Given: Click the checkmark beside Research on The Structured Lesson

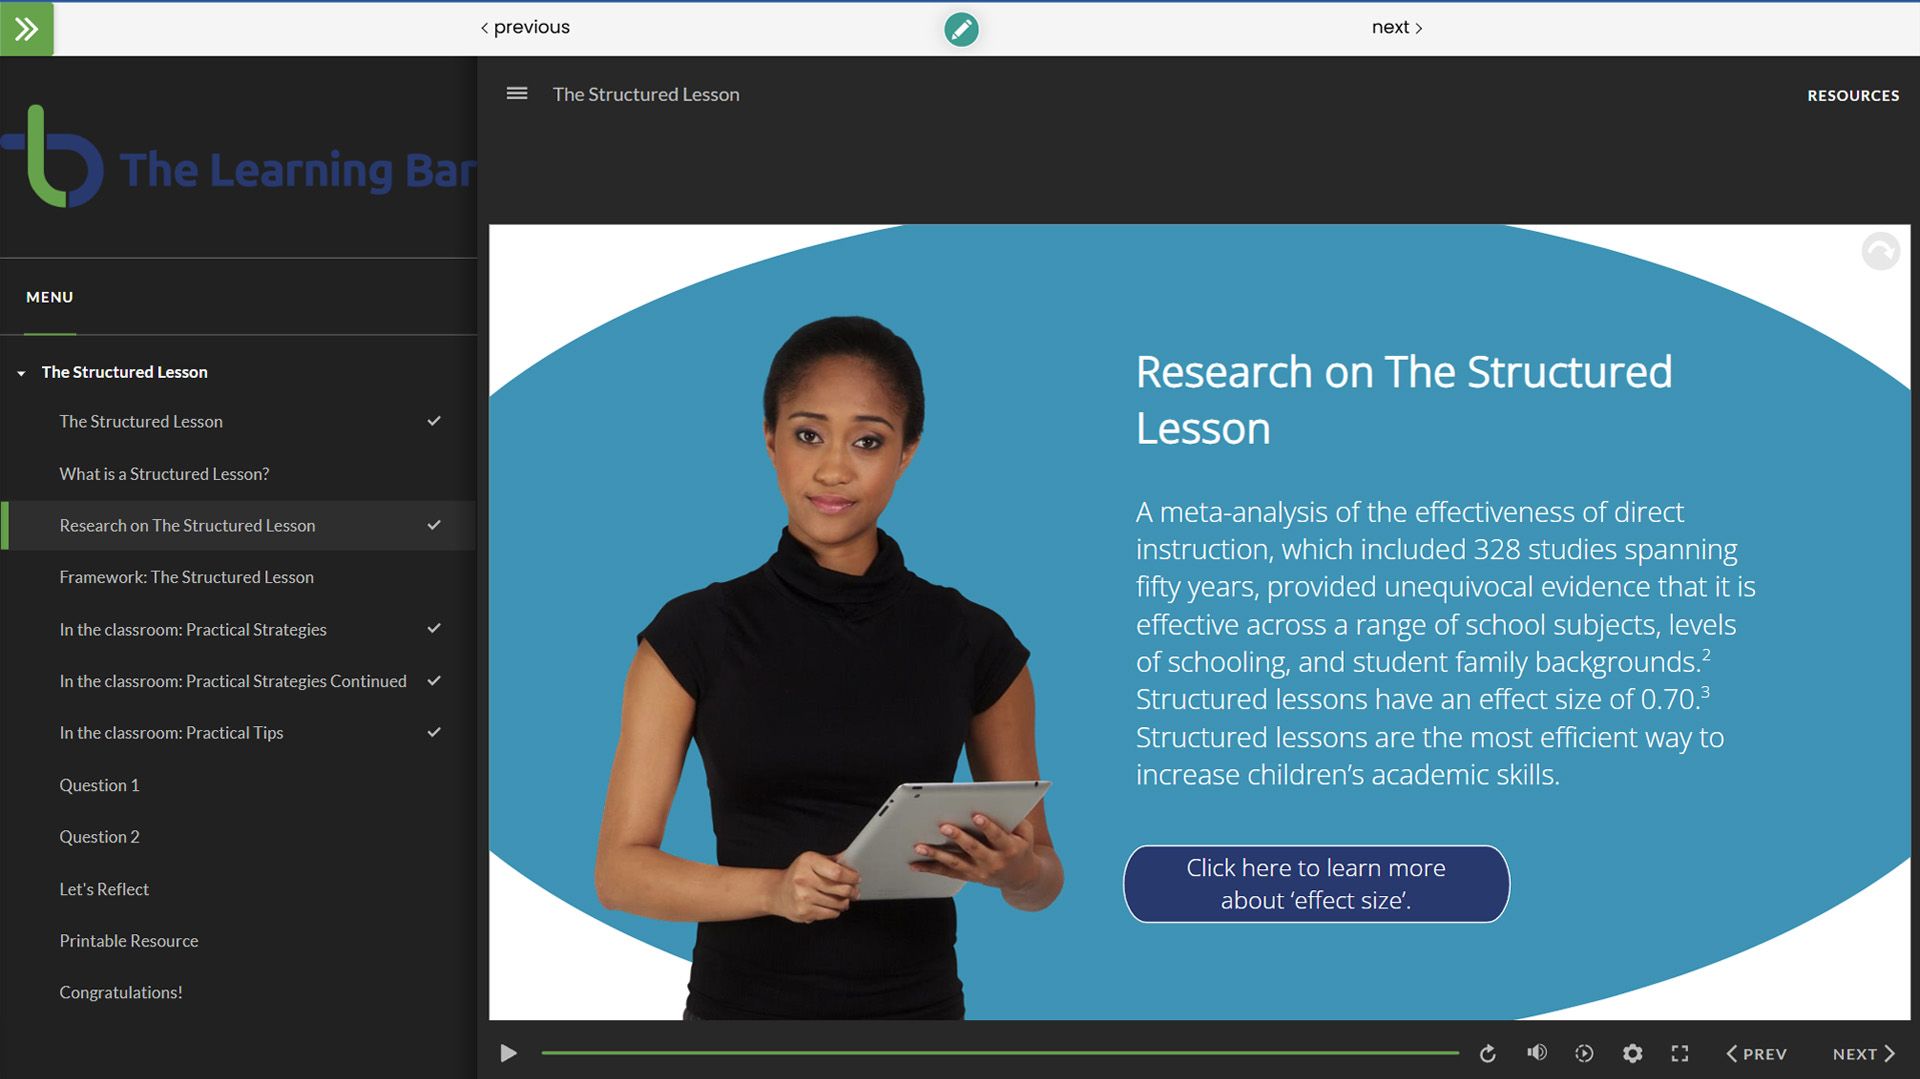Looking at the screenshot, I should pyautogui.click(x=434, y=525).
